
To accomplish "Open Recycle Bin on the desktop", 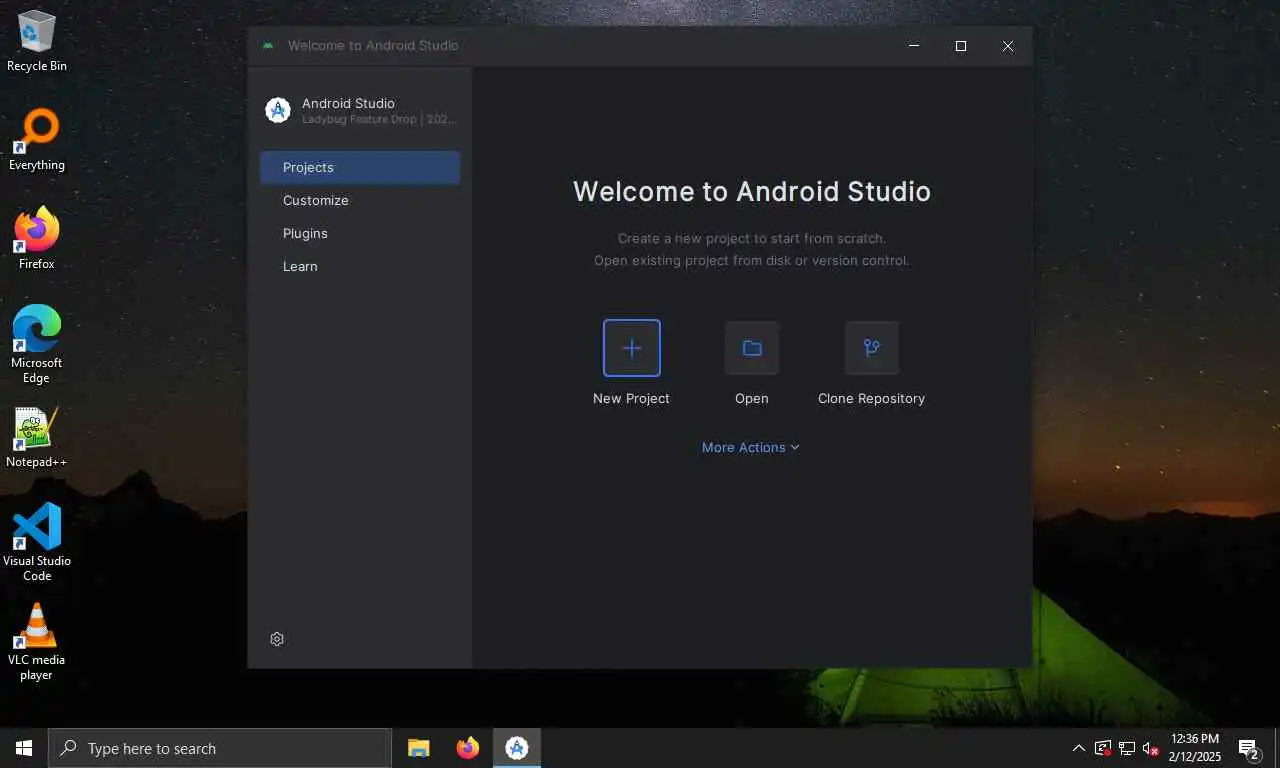I will click(x=37, y=41).
